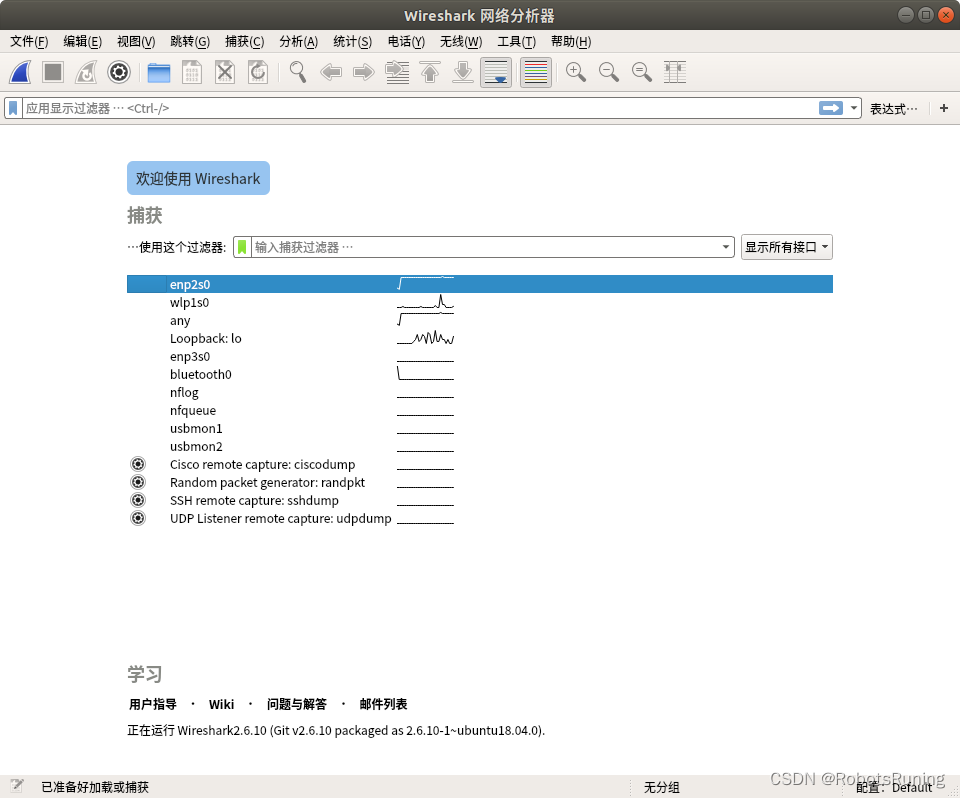Open the 表达式 expression builder
Screen dimensions: 960x798
coord(894,109)
